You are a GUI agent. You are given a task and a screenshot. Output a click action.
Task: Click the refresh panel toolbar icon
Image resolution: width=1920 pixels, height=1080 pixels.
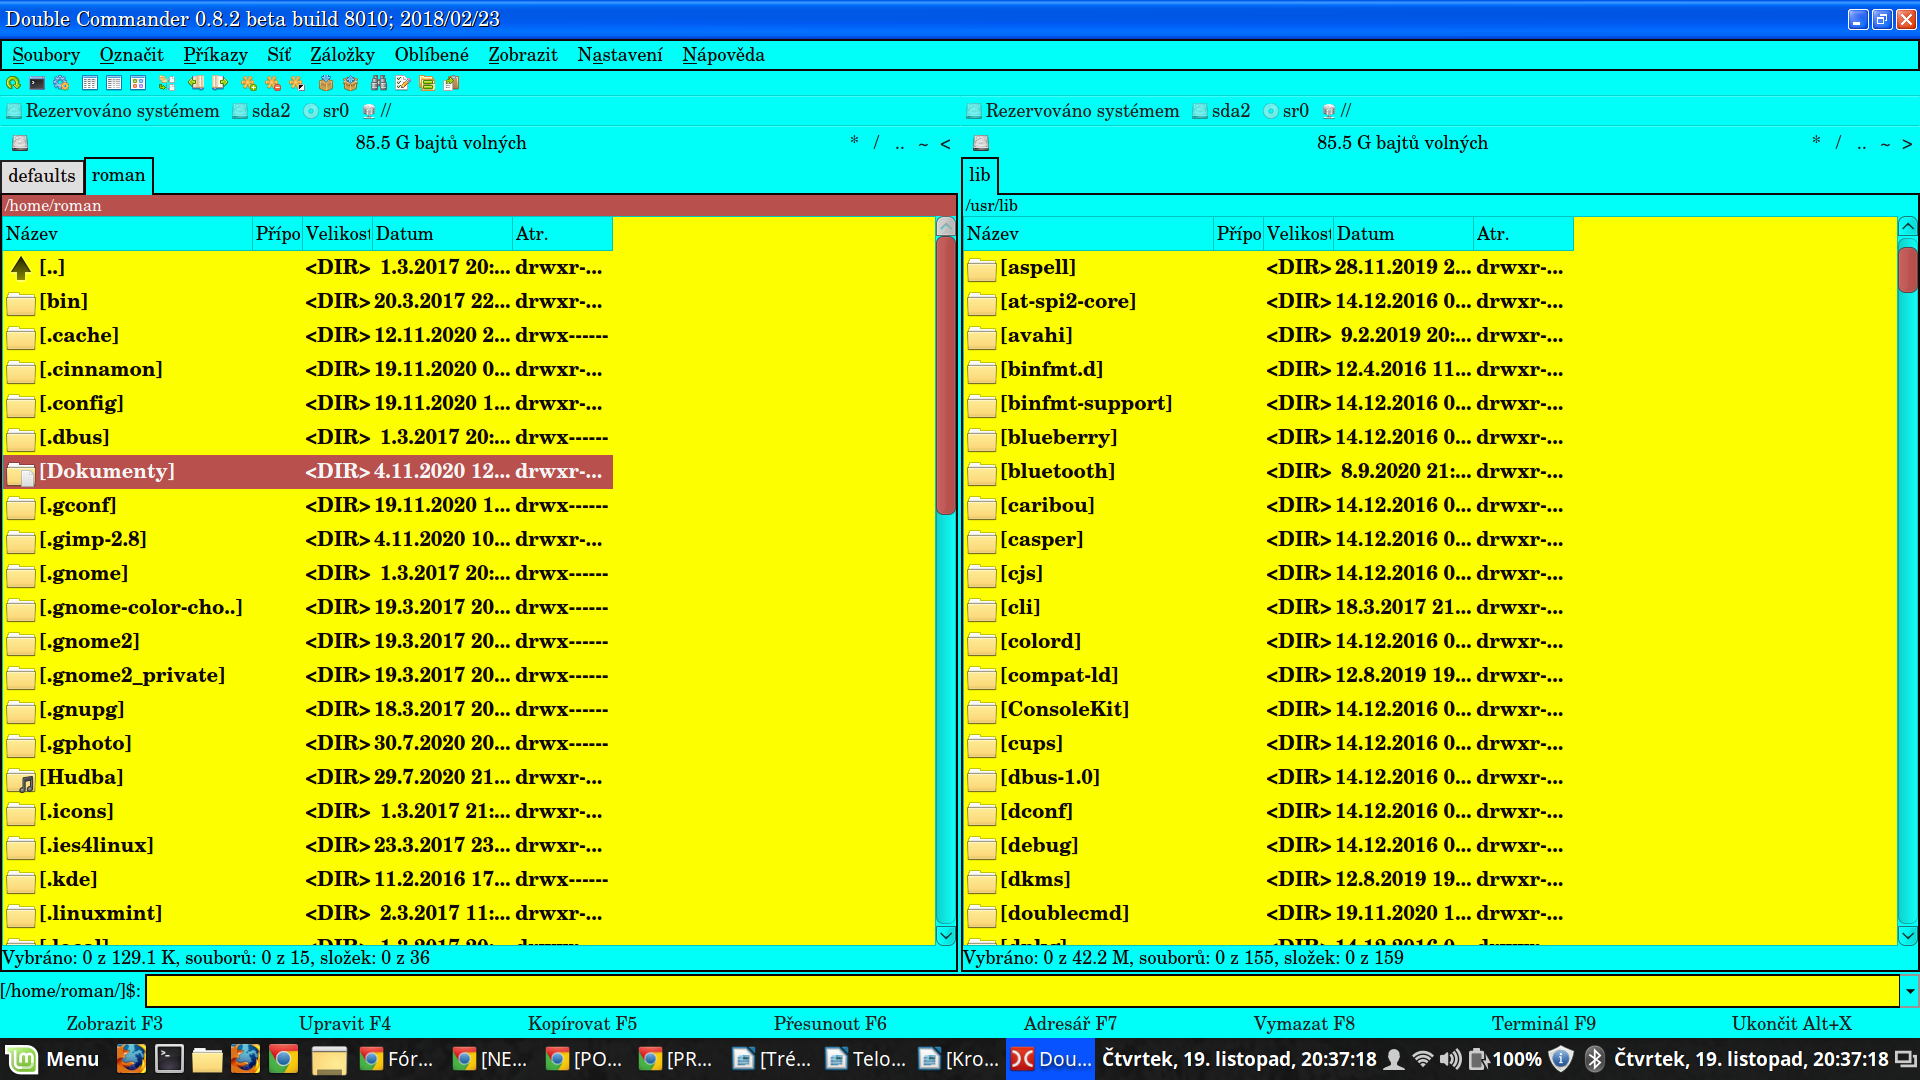[13, 83]
